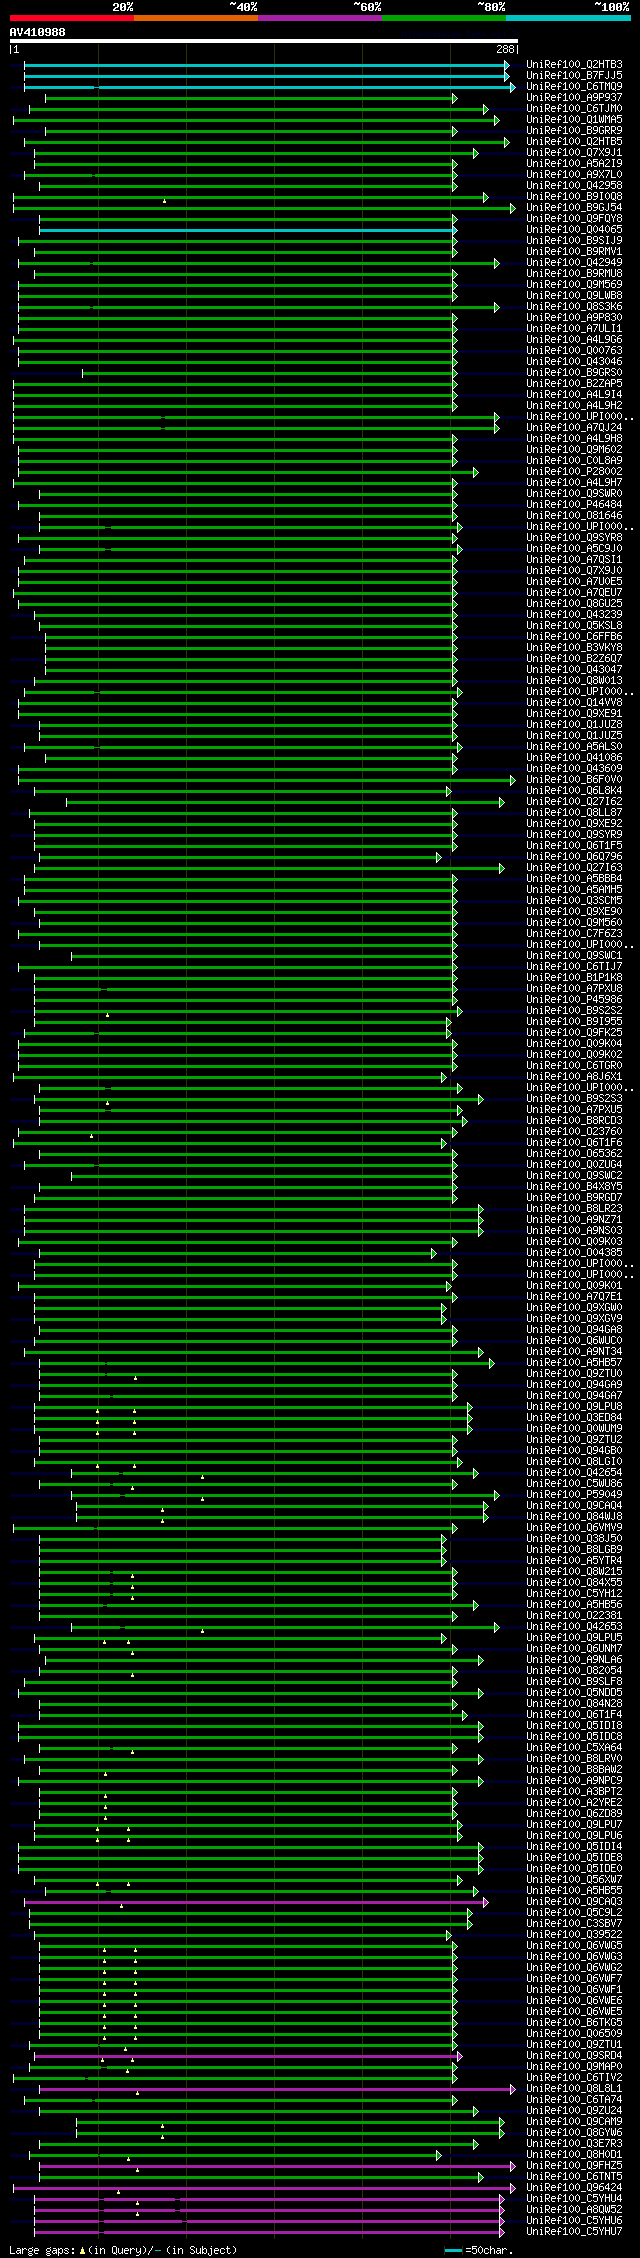Screen dimensions: 640x2258
Task: Select UniRef100_Q6Q796 label
Action: tap(574, 857)
